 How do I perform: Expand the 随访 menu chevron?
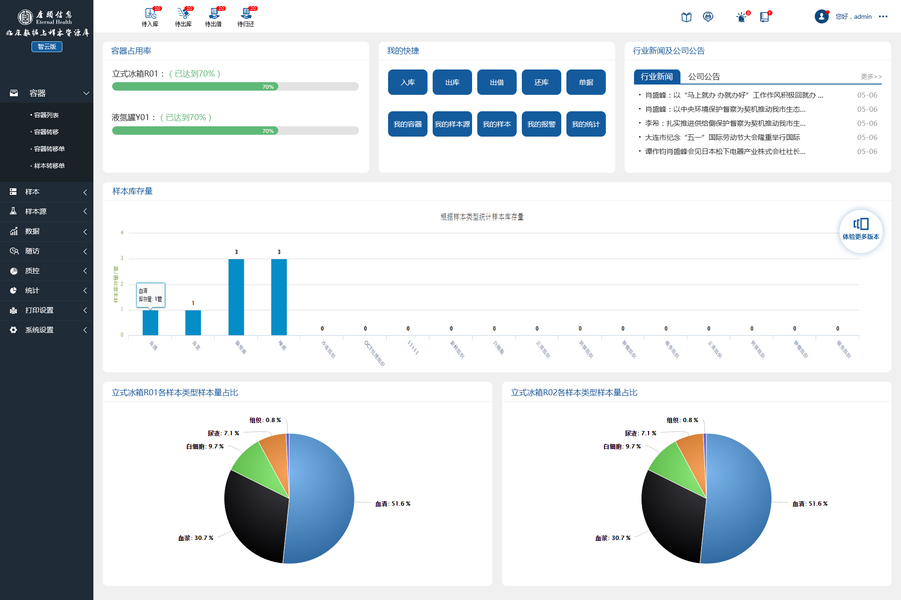pos(85,251)
